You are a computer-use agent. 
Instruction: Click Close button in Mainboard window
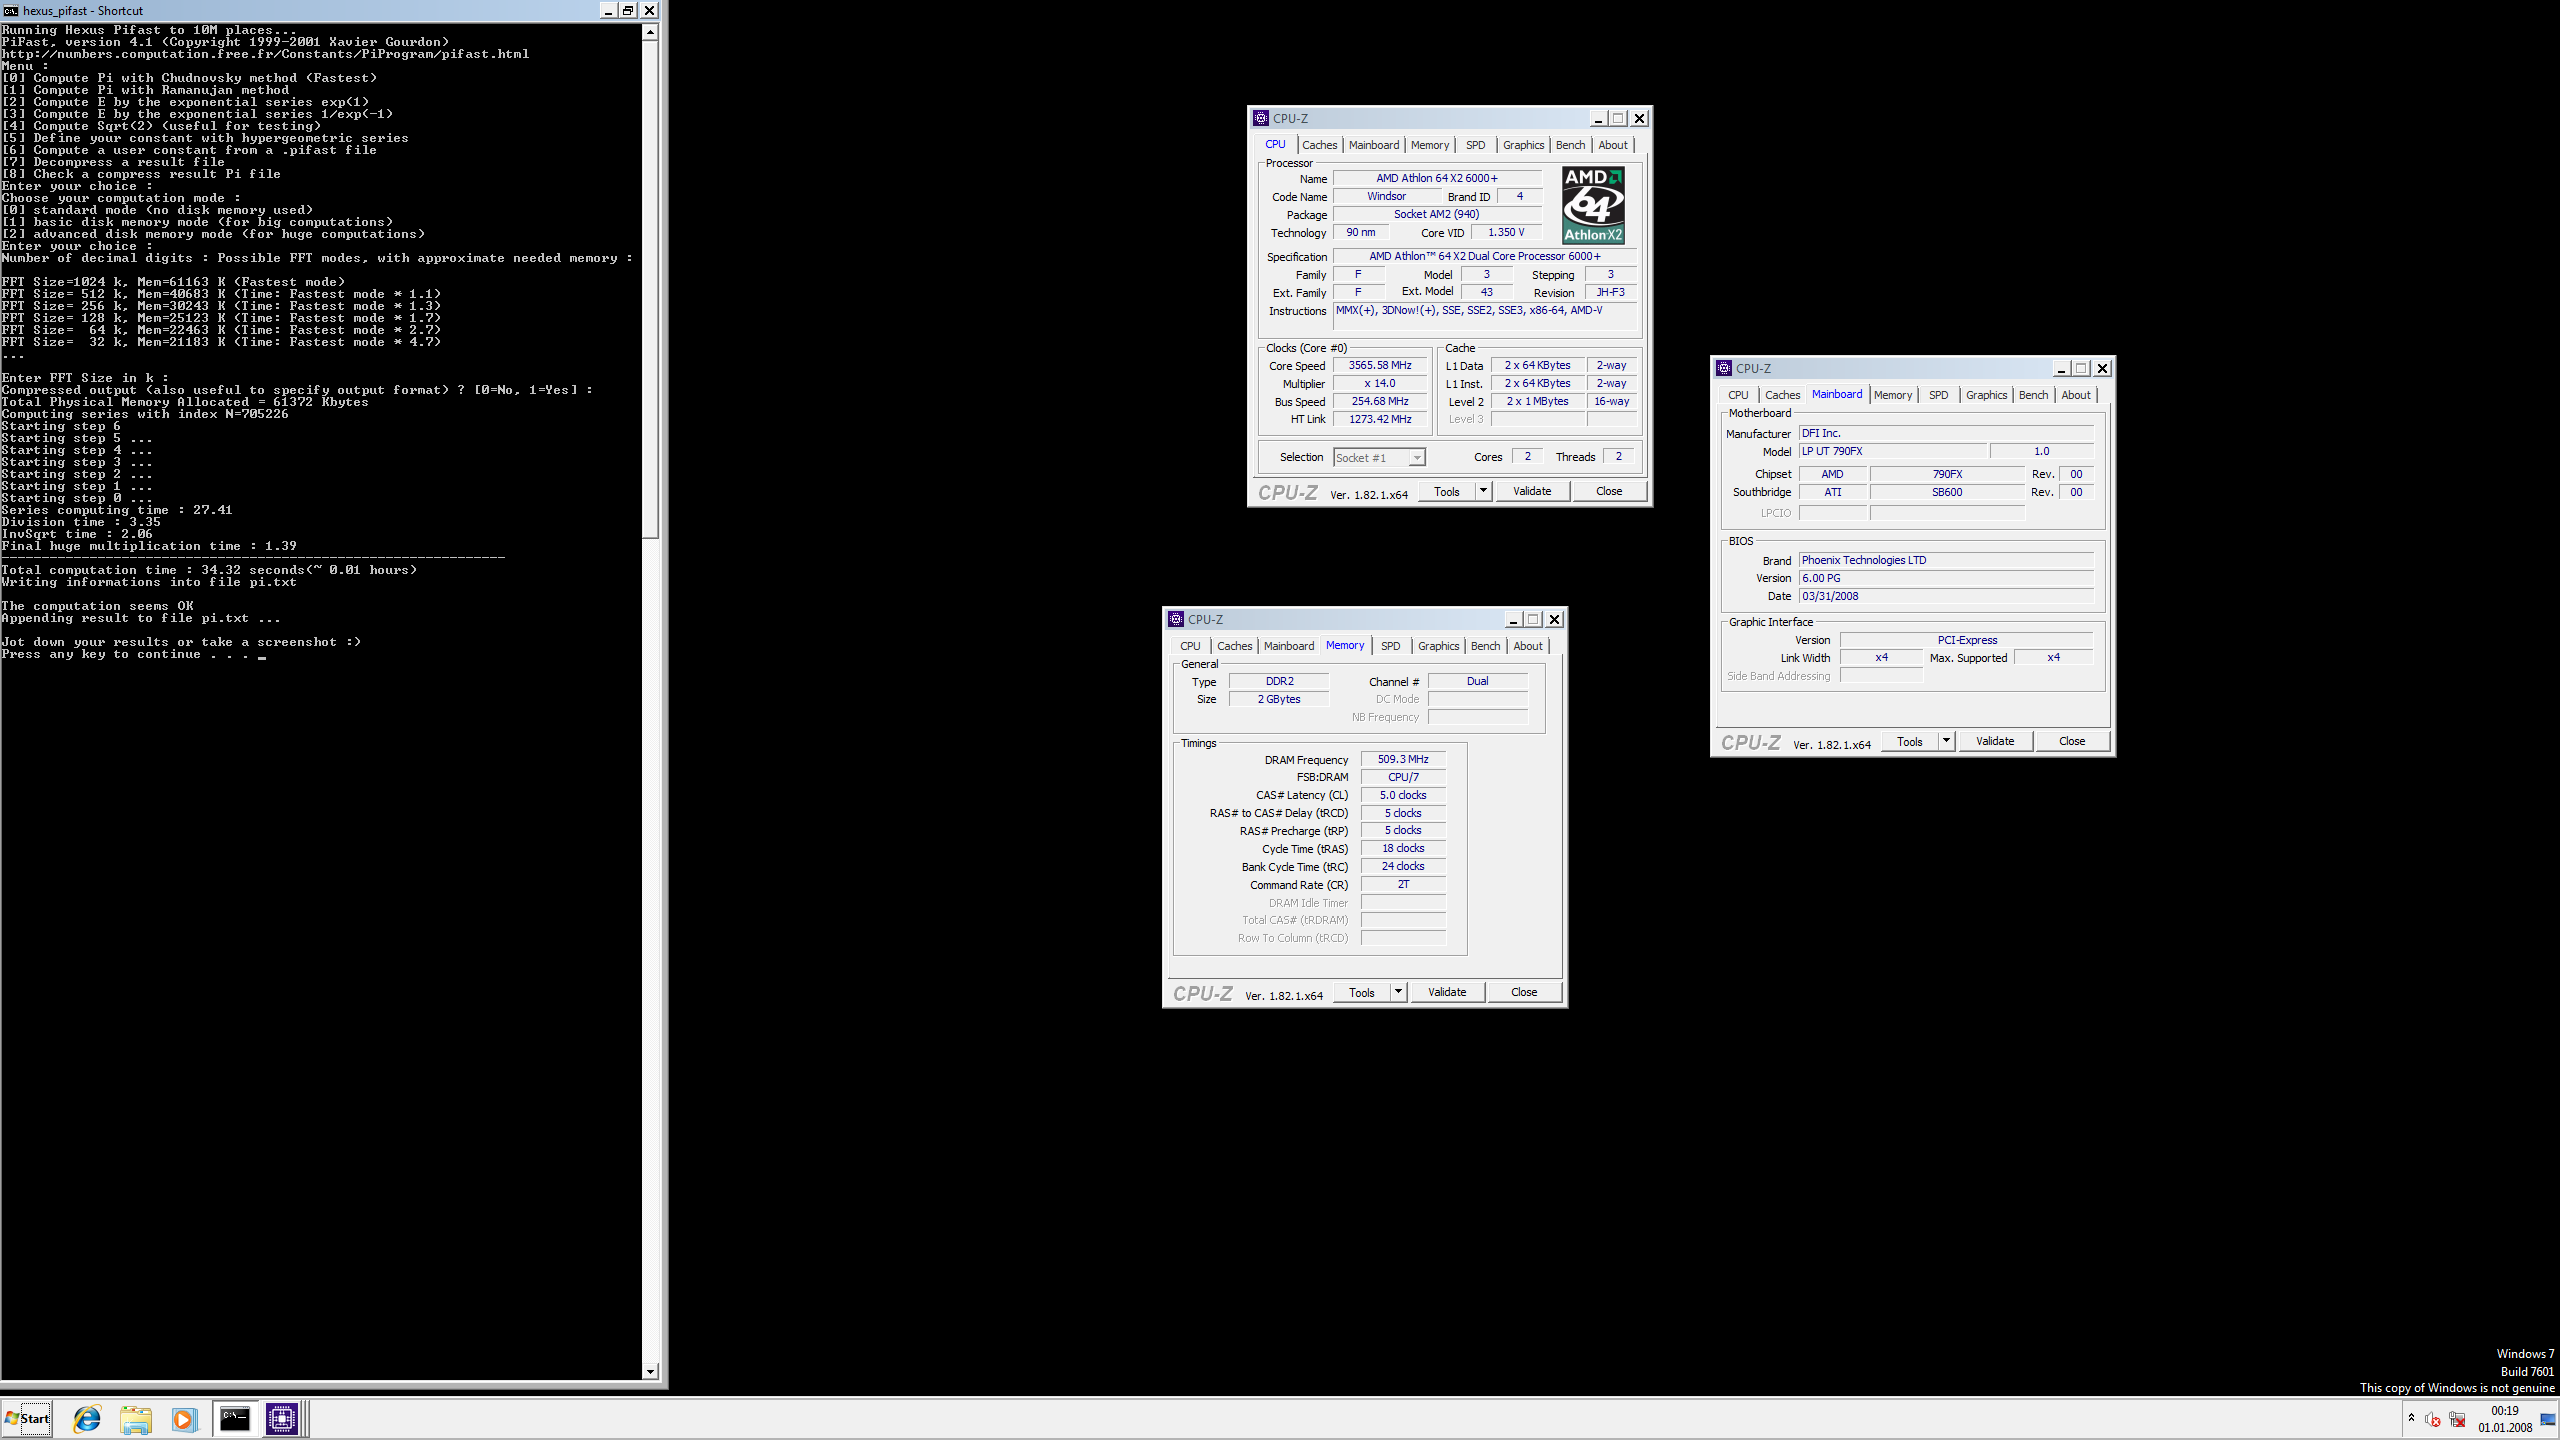(x=2072, y=741)
